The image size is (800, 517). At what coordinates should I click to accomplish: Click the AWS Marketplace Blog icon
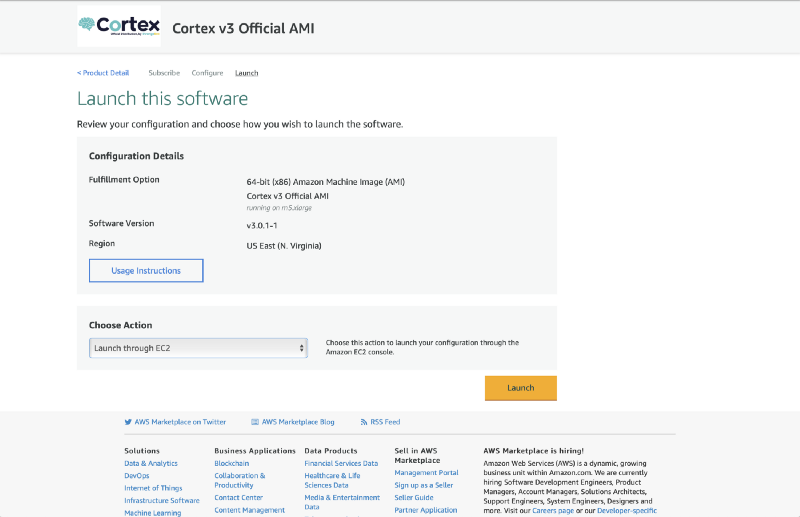(x=255, y=422)
